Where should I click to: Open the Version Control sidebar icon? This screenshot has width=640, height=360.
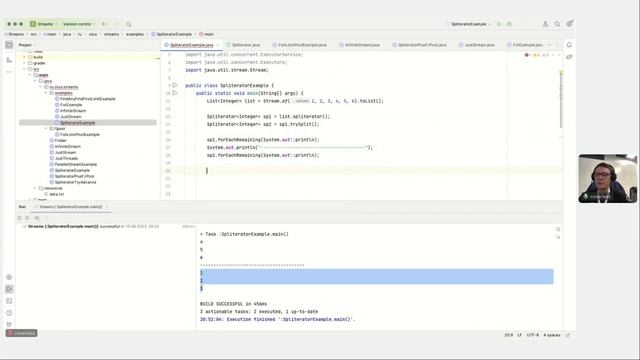point(9,324)
